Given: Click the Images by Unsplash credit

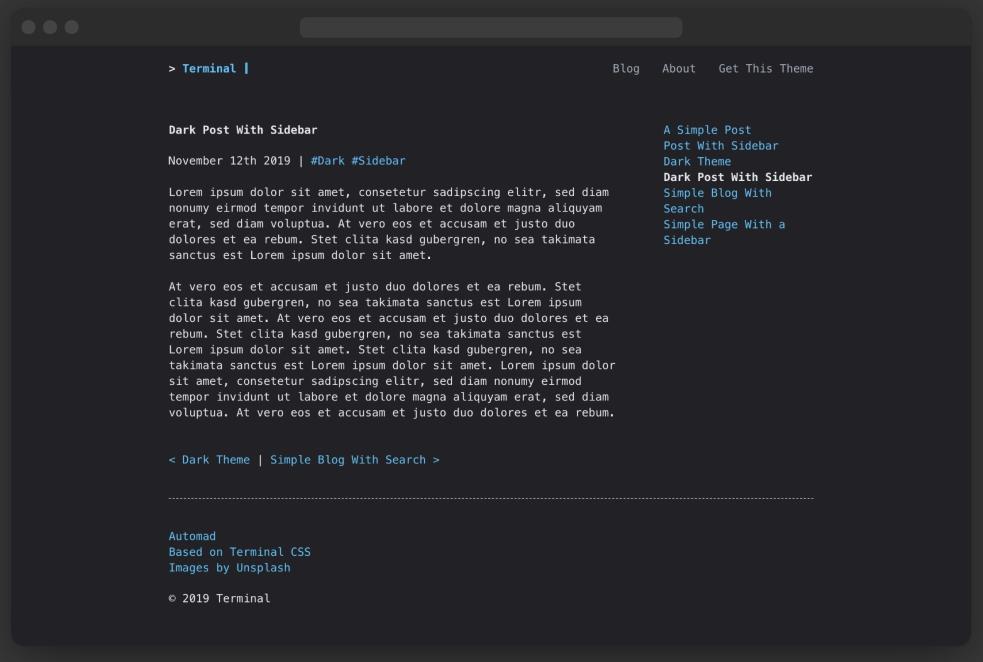Looking at the screenshot, I should 229,567.
